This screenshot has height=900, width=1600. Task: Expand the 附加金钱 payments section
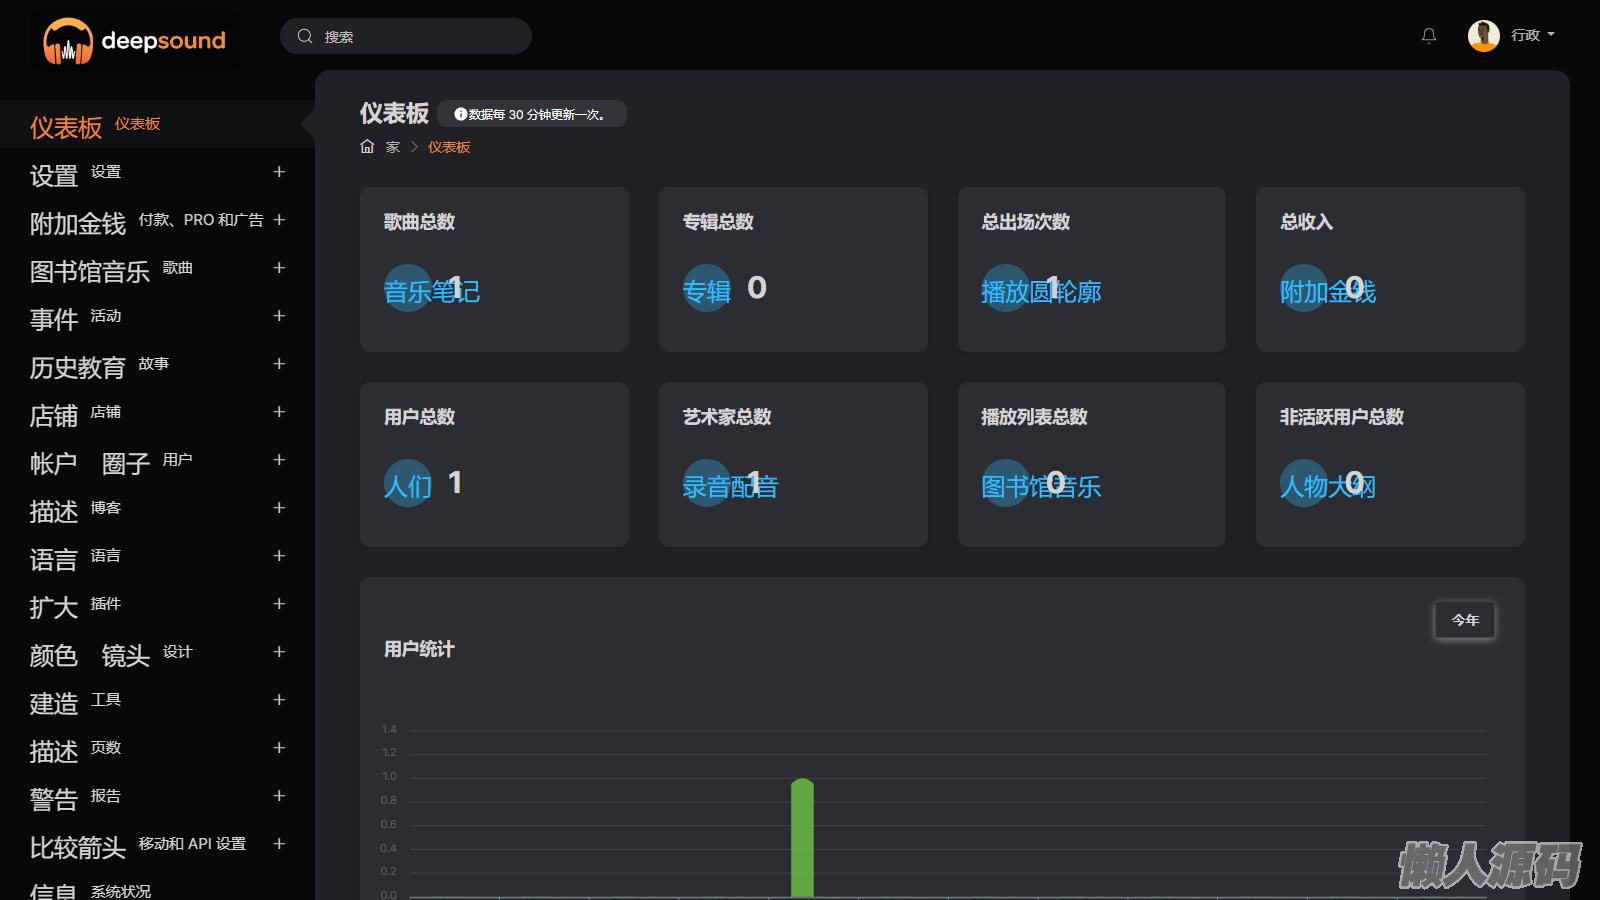pos(279,220)
